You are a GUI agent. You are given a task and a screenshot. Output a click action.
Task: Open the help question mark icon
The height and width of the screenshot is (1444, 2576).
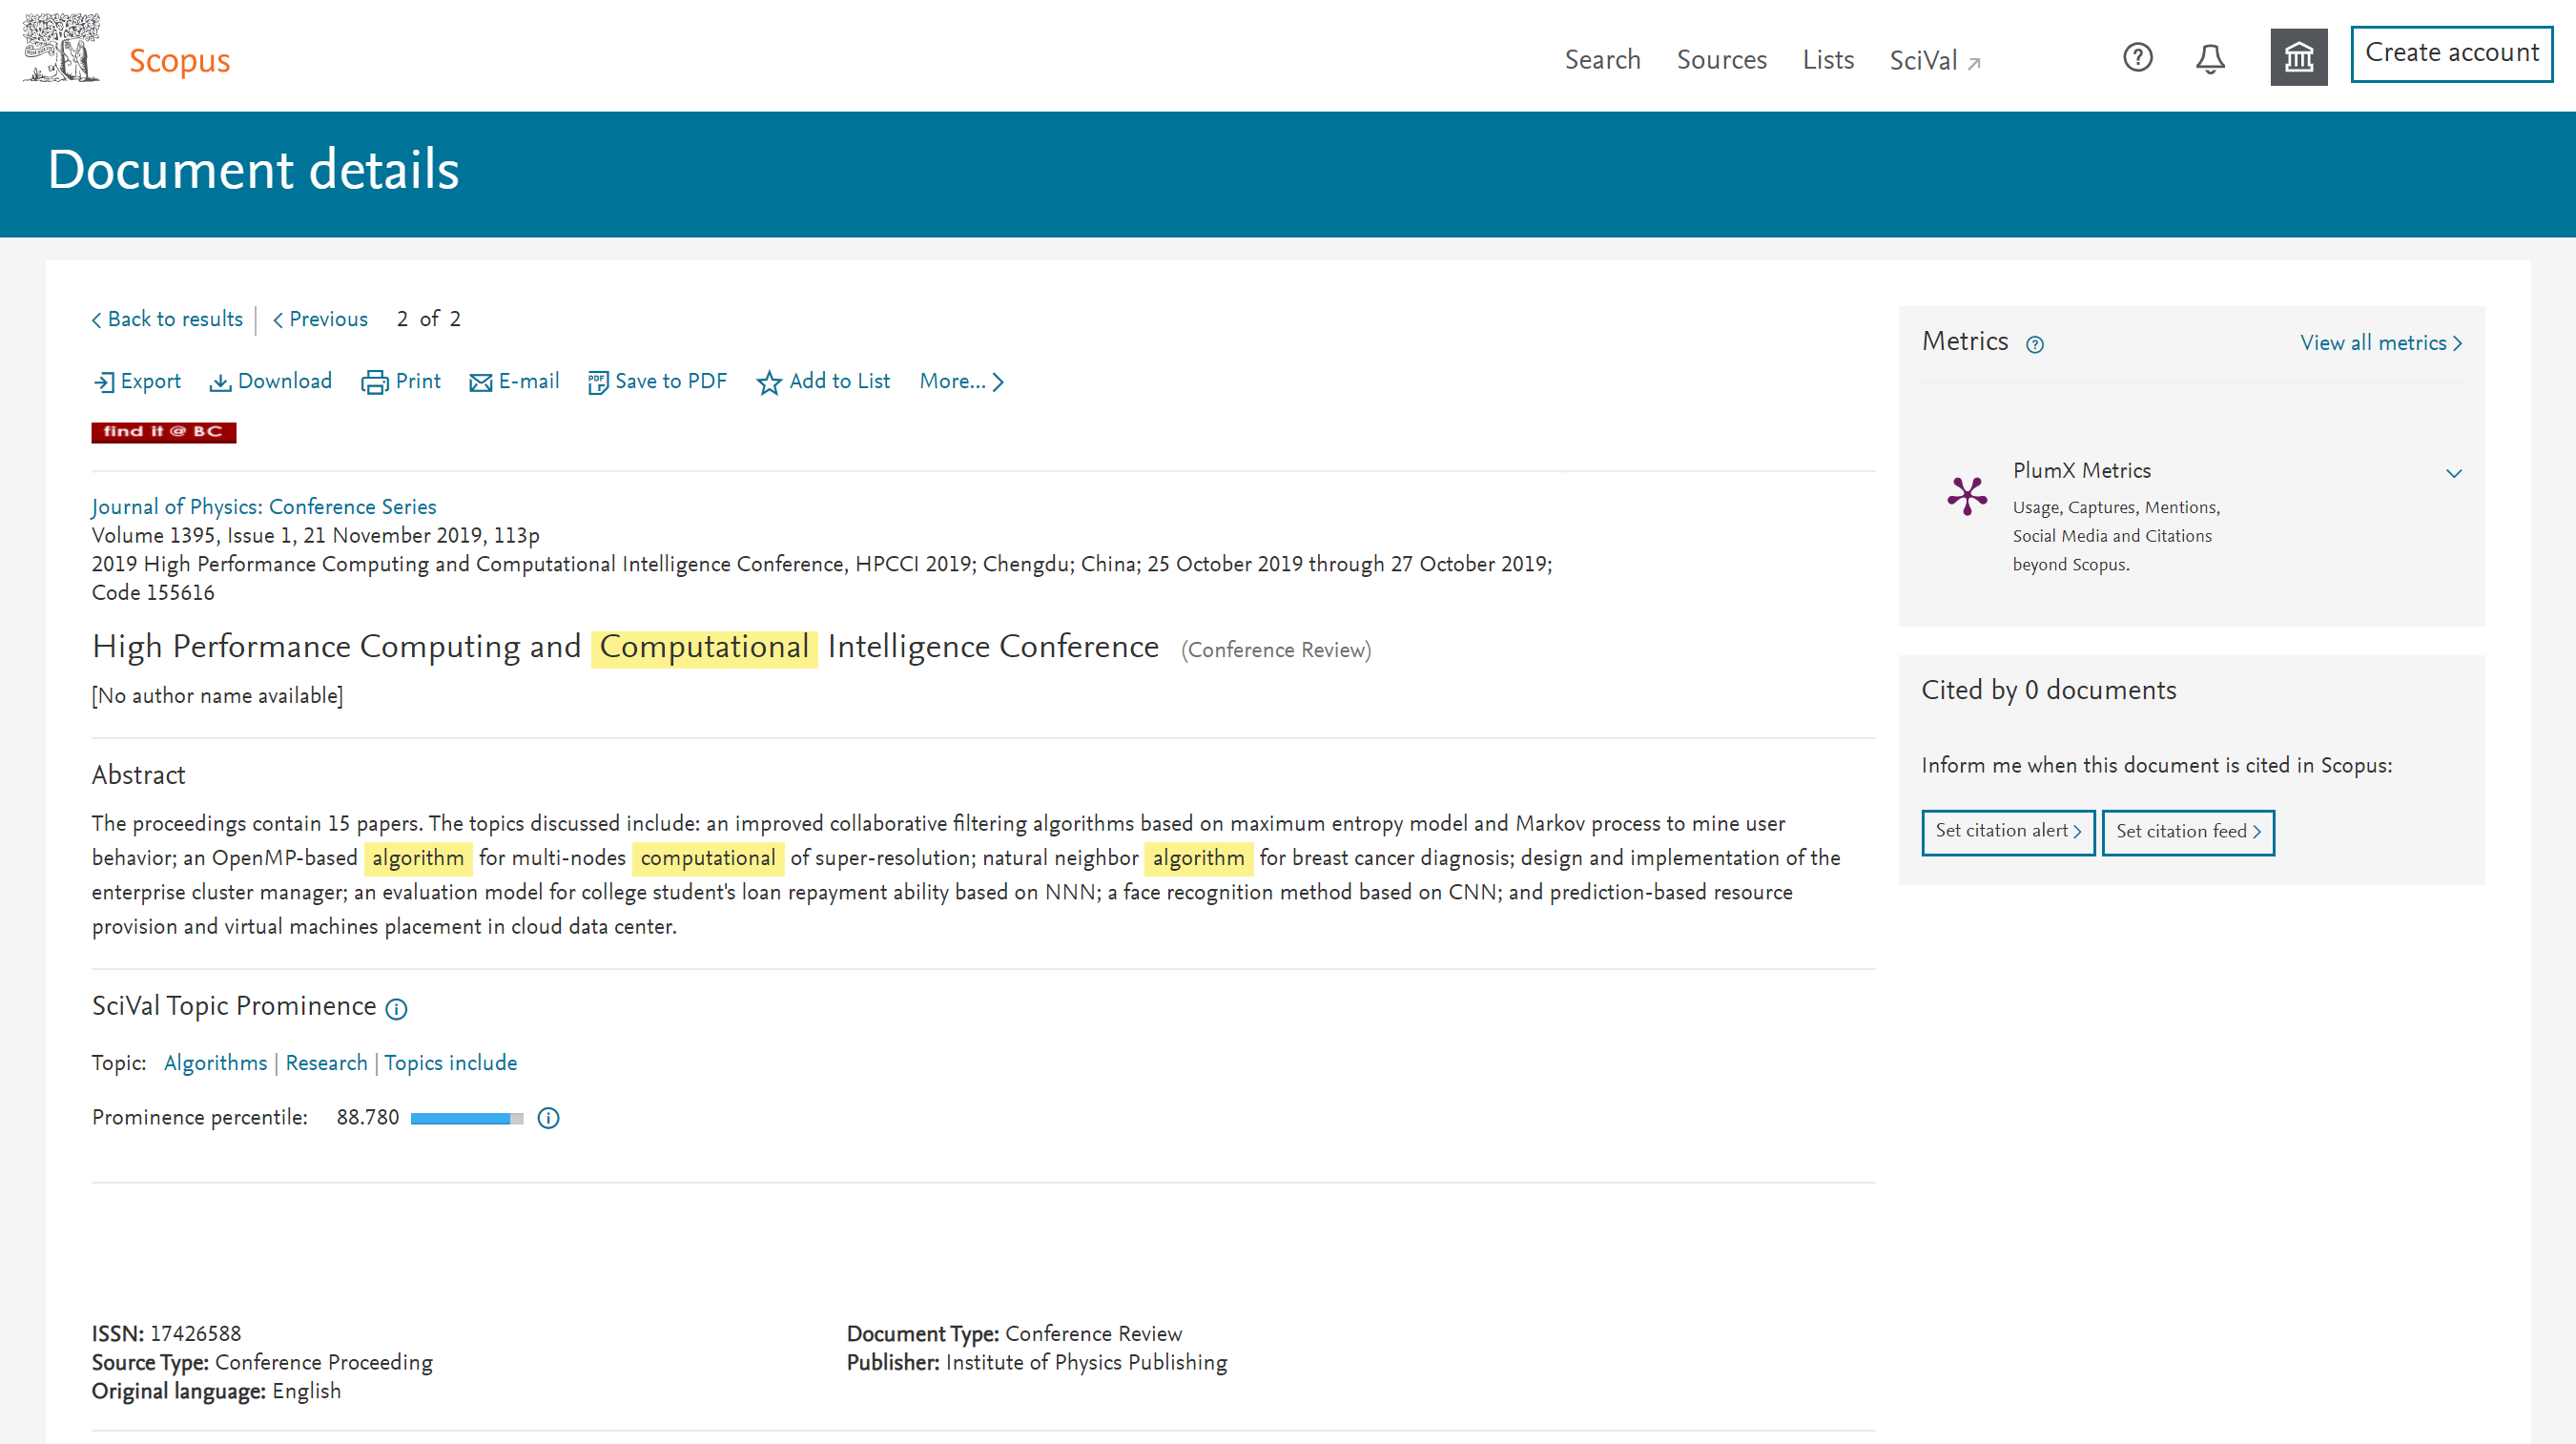2137,58
